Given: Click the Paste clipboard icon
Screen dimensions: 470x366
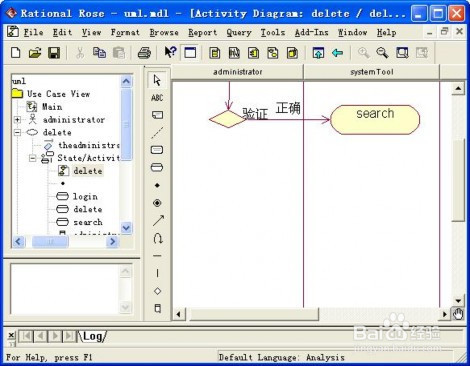Looking at the screenshot, I should [119, 53].
